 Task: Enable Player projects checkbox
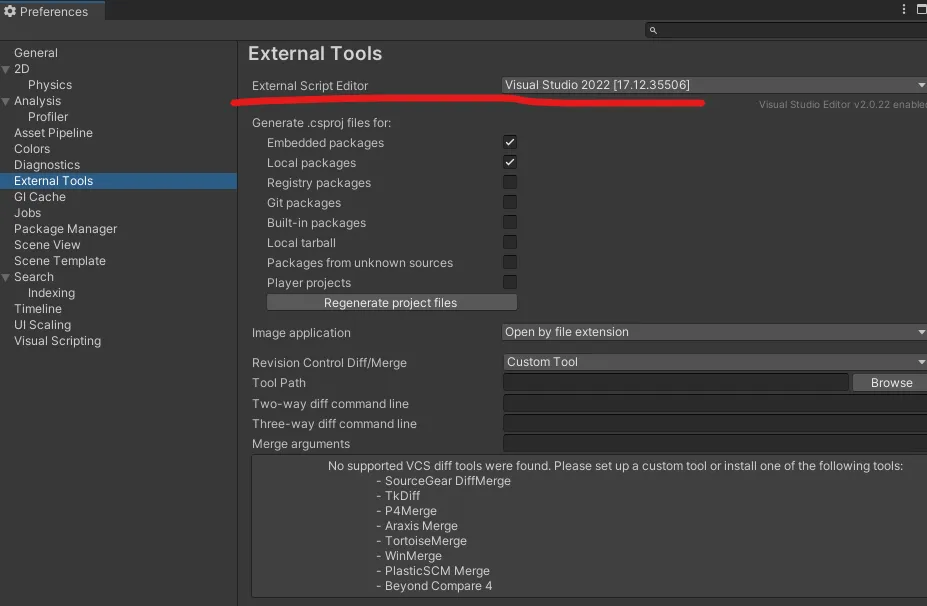coord(510,282)
